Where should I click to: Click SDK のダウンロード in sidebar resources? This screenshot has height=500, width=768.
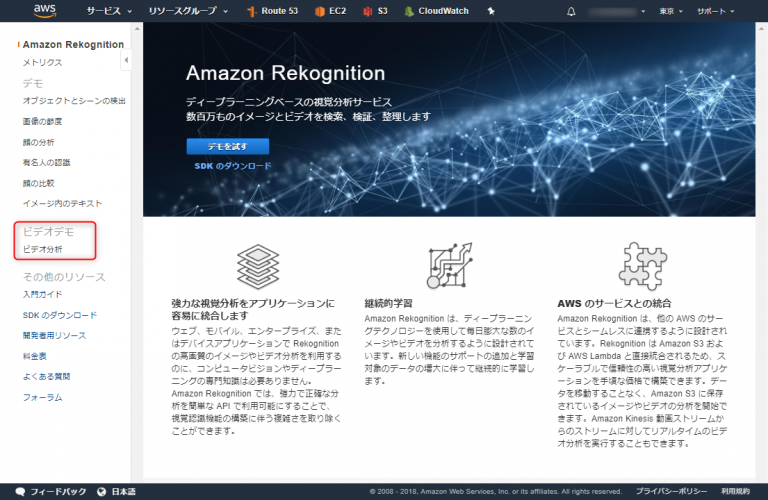pyautogui.click(x=60, y=315)
